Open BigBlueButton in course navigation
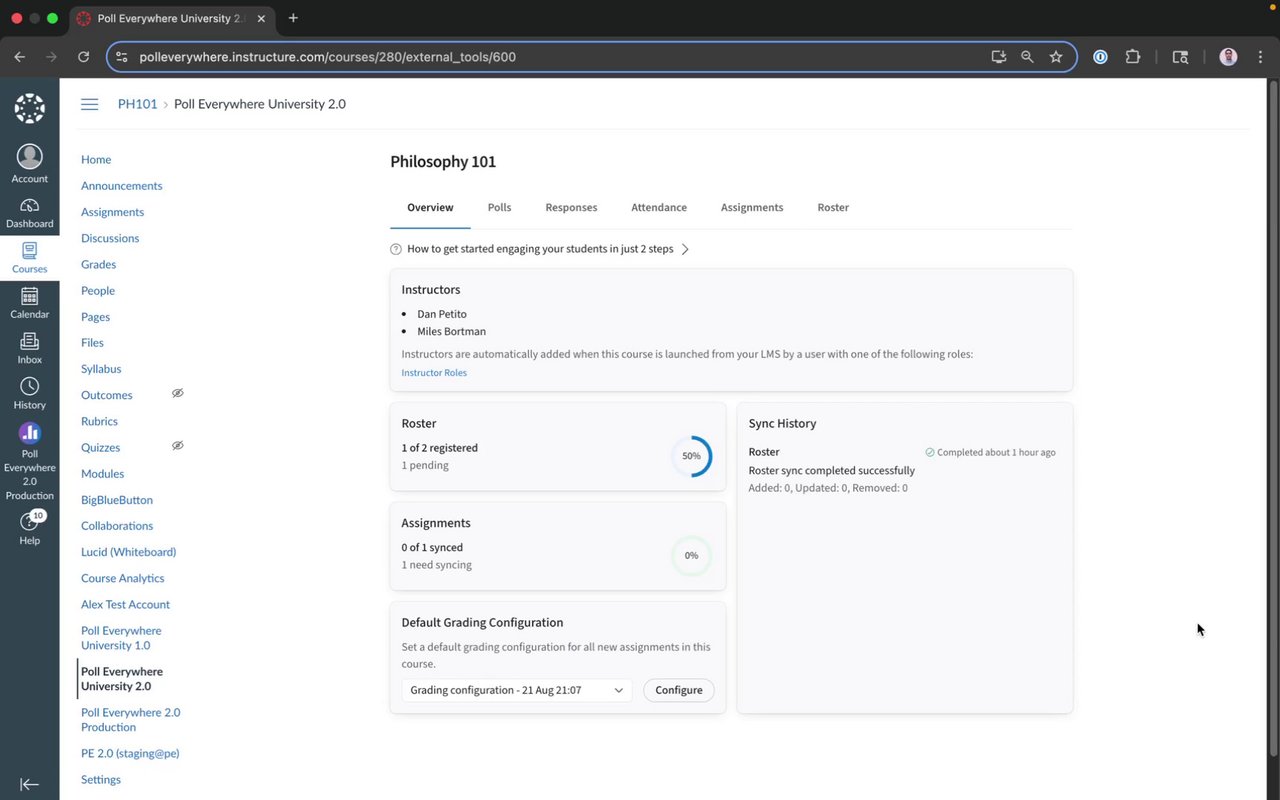The height and width of the screenshot is (800, 1280). tap(117, 500)
